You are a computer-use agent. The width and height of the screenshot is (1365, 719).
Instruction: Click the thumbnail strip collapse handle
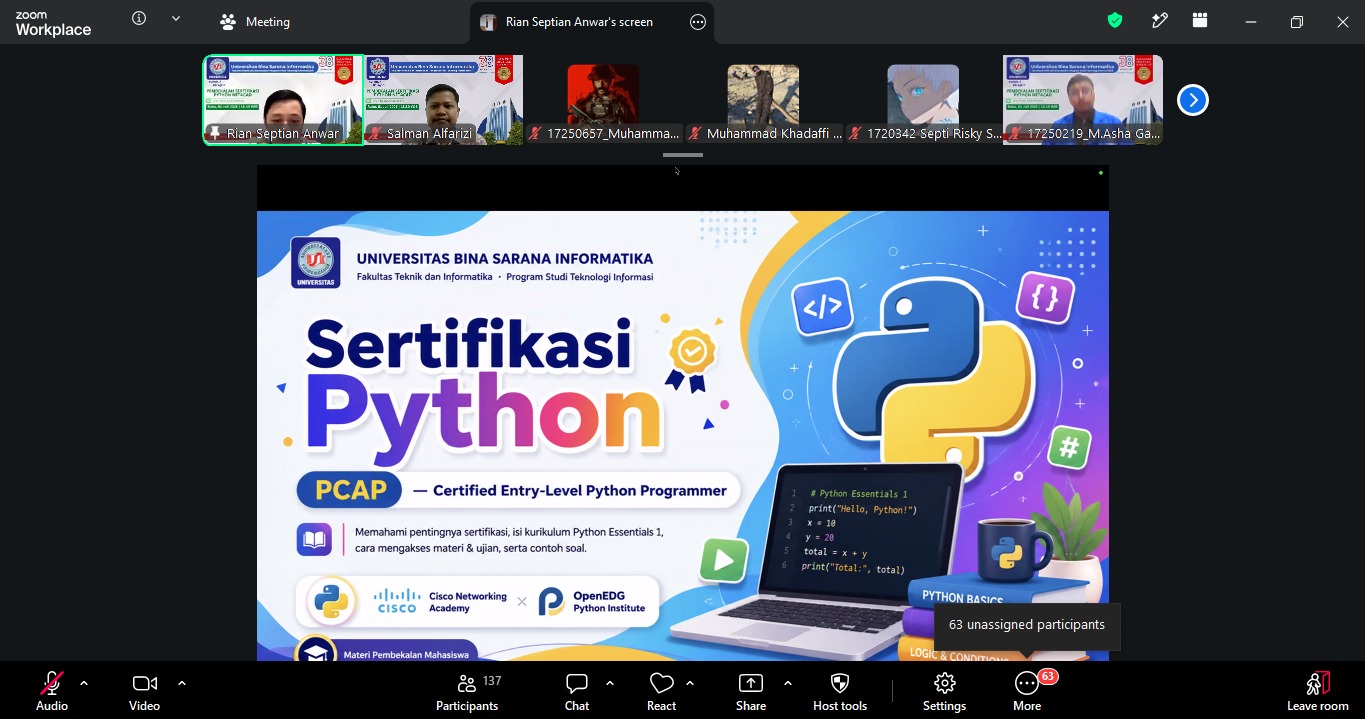point(683,155)
